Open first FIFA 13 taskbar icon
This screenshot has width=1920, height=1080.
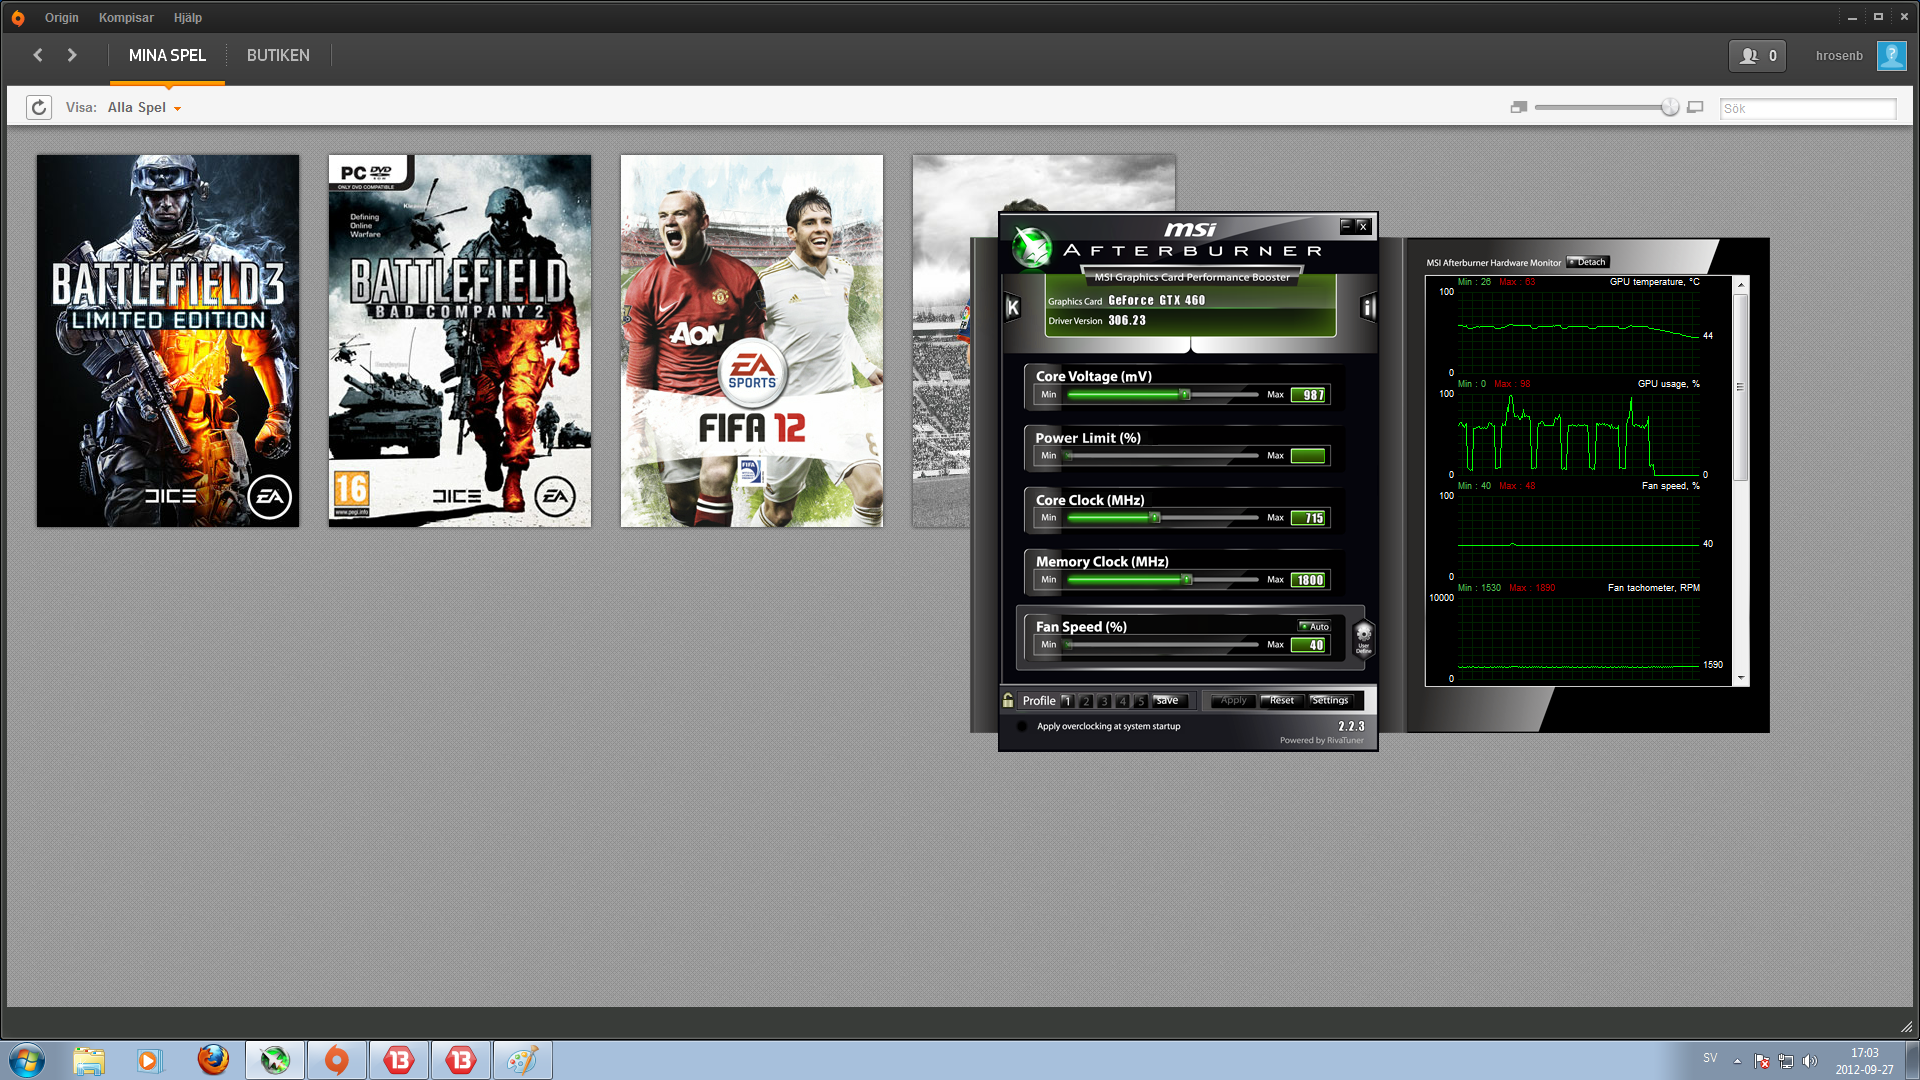[399, 1060]
